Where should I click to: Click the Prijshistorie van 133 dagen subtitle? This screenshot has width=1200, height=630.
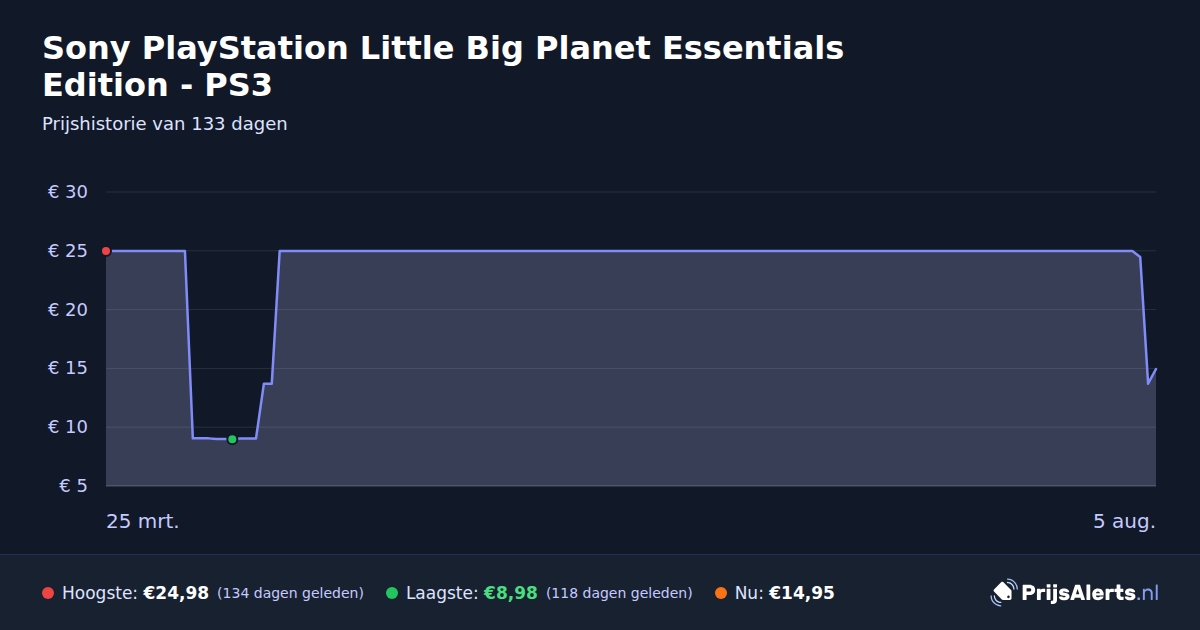point(165,124)
